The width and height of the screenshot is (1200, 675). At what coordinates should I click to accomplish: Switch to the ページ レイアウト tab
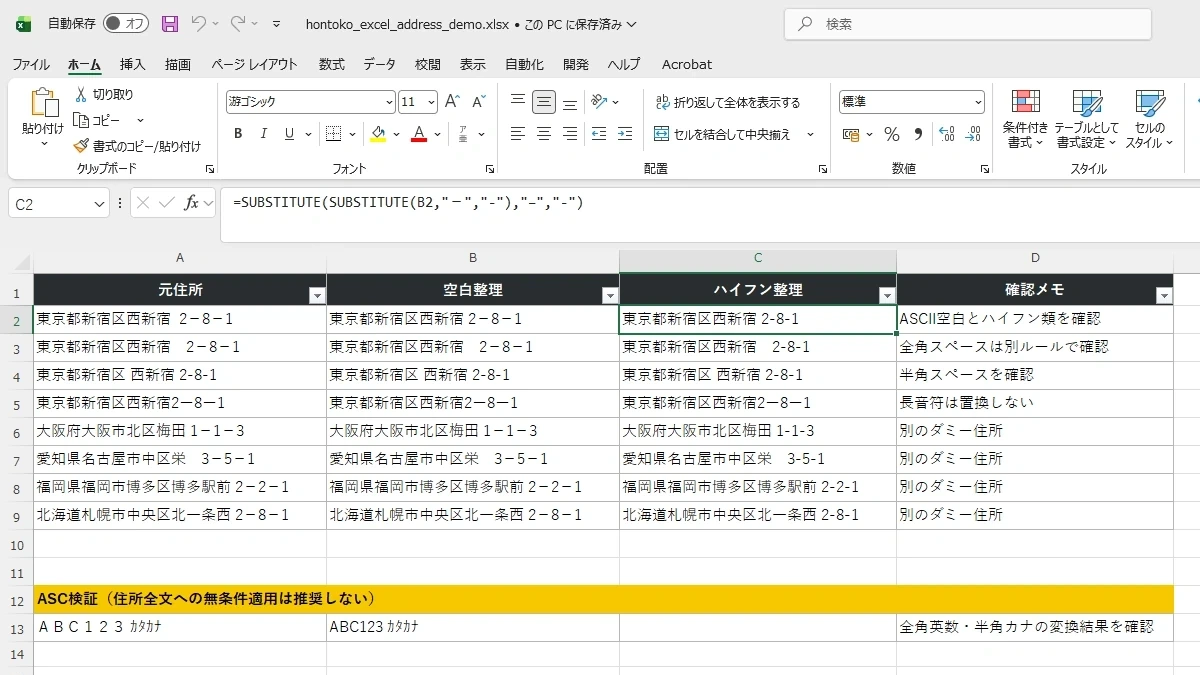coord(254,64)
